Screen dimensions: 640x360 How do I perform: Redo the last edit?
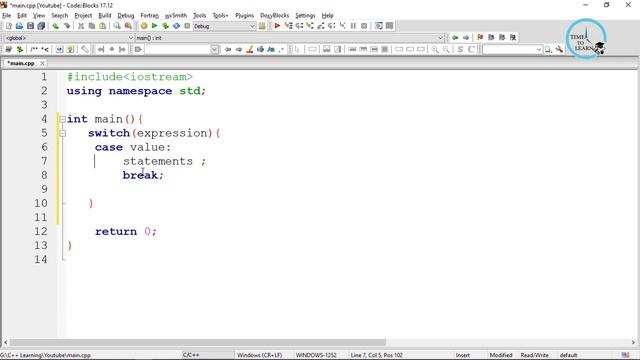[x=67, y=26]
